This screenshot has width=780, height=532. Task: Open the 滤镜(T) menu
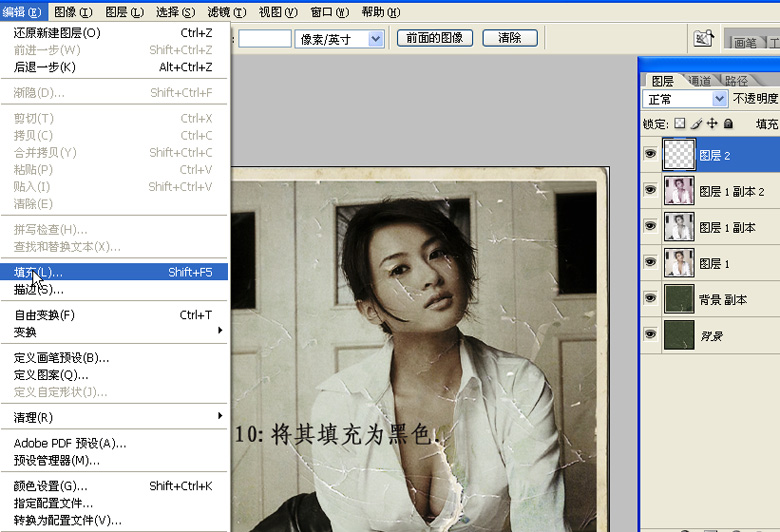(227, 12)
